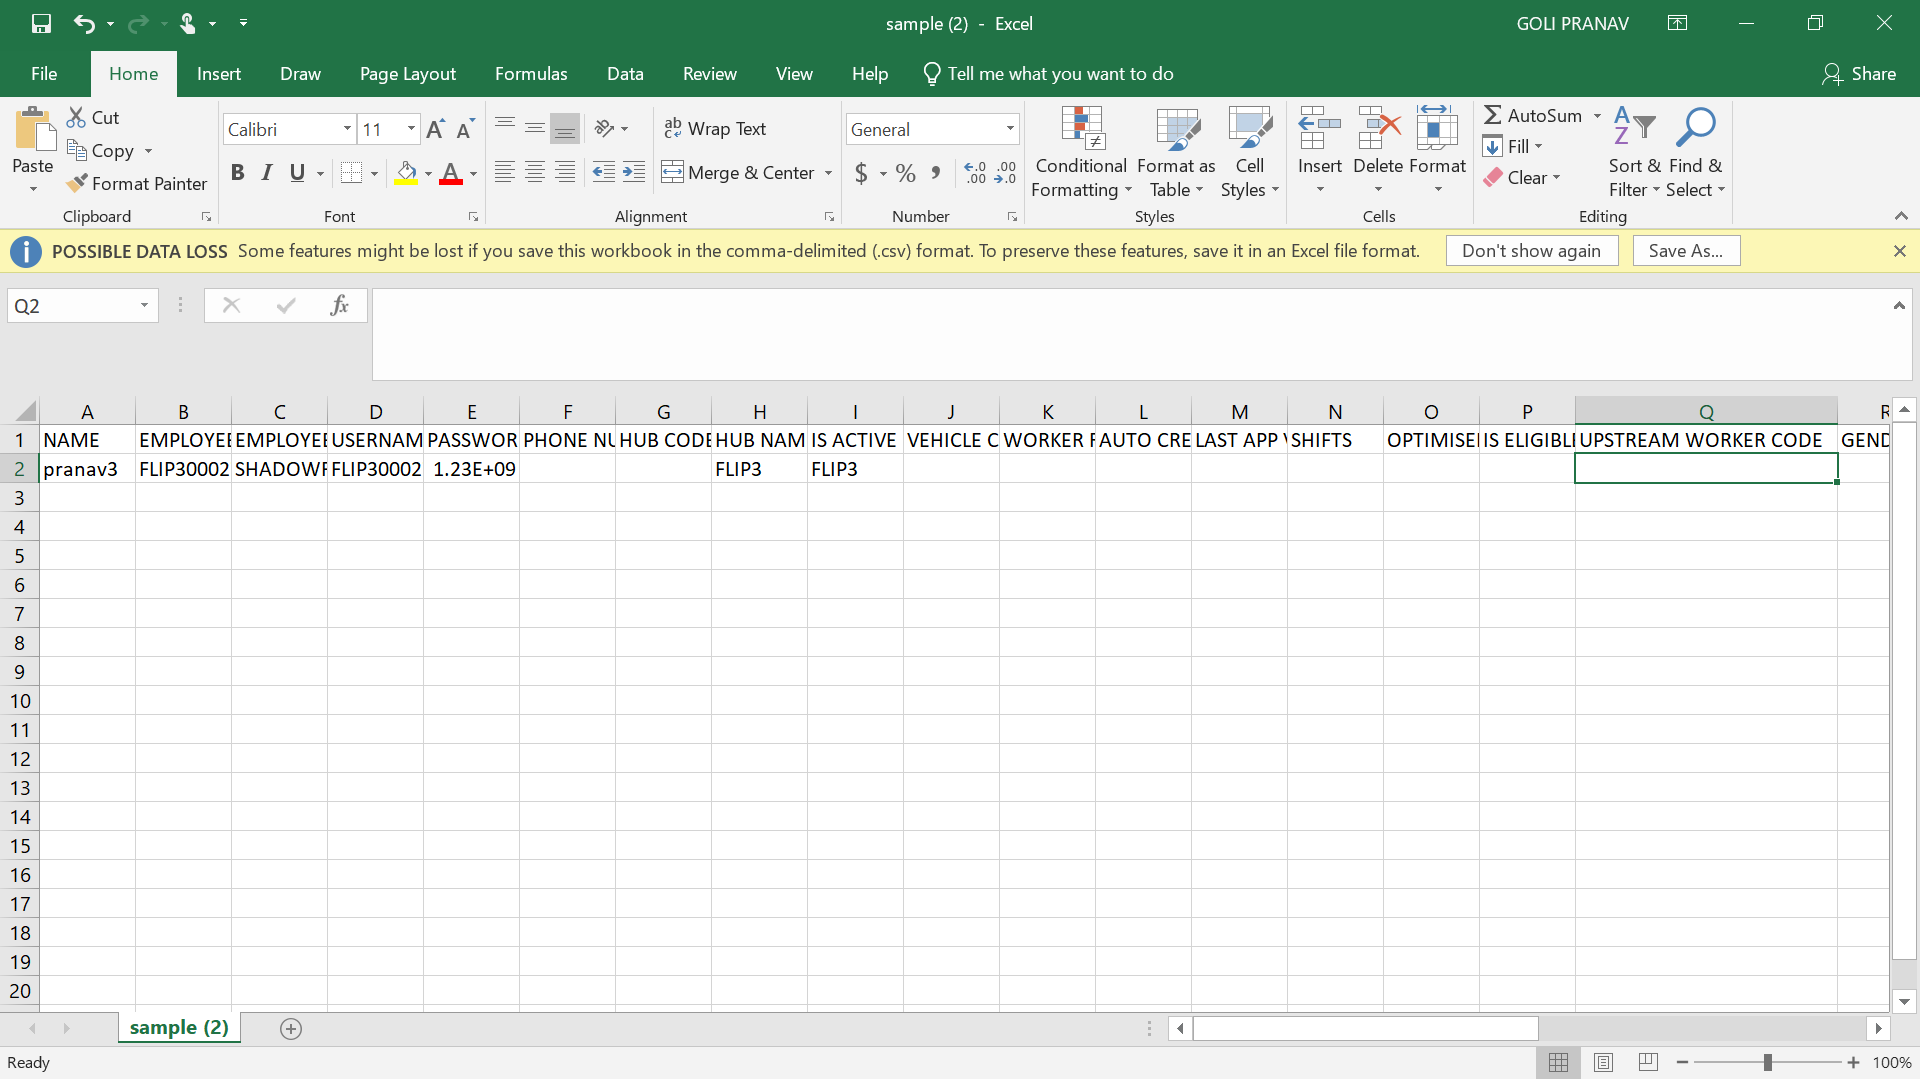Click the Borders icon
The image size is (1920, 1080).
tap(351, 173)
